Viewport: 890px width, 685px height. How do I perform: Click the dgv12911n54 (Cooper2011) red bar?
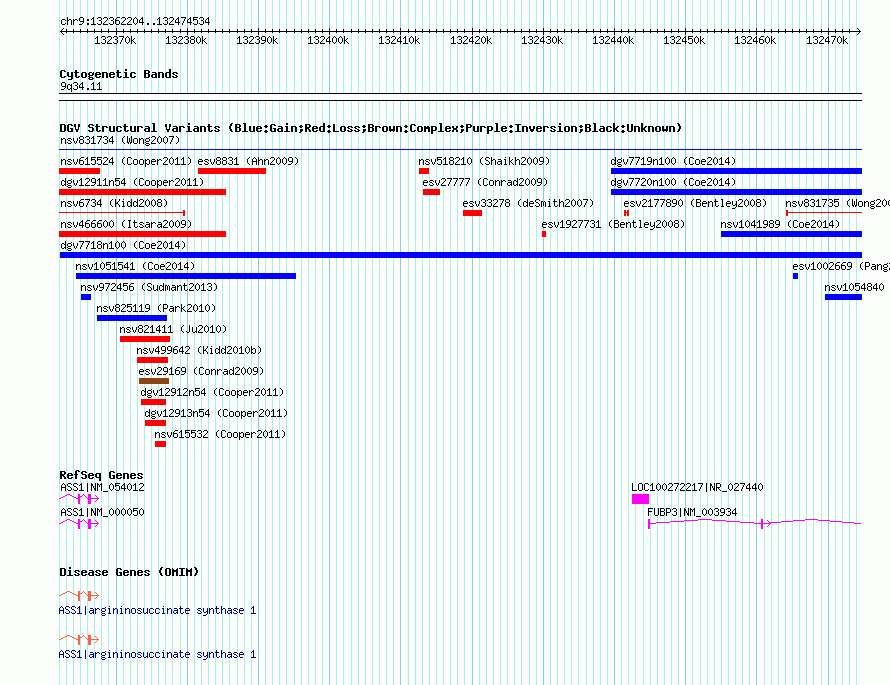pos(142,192)
